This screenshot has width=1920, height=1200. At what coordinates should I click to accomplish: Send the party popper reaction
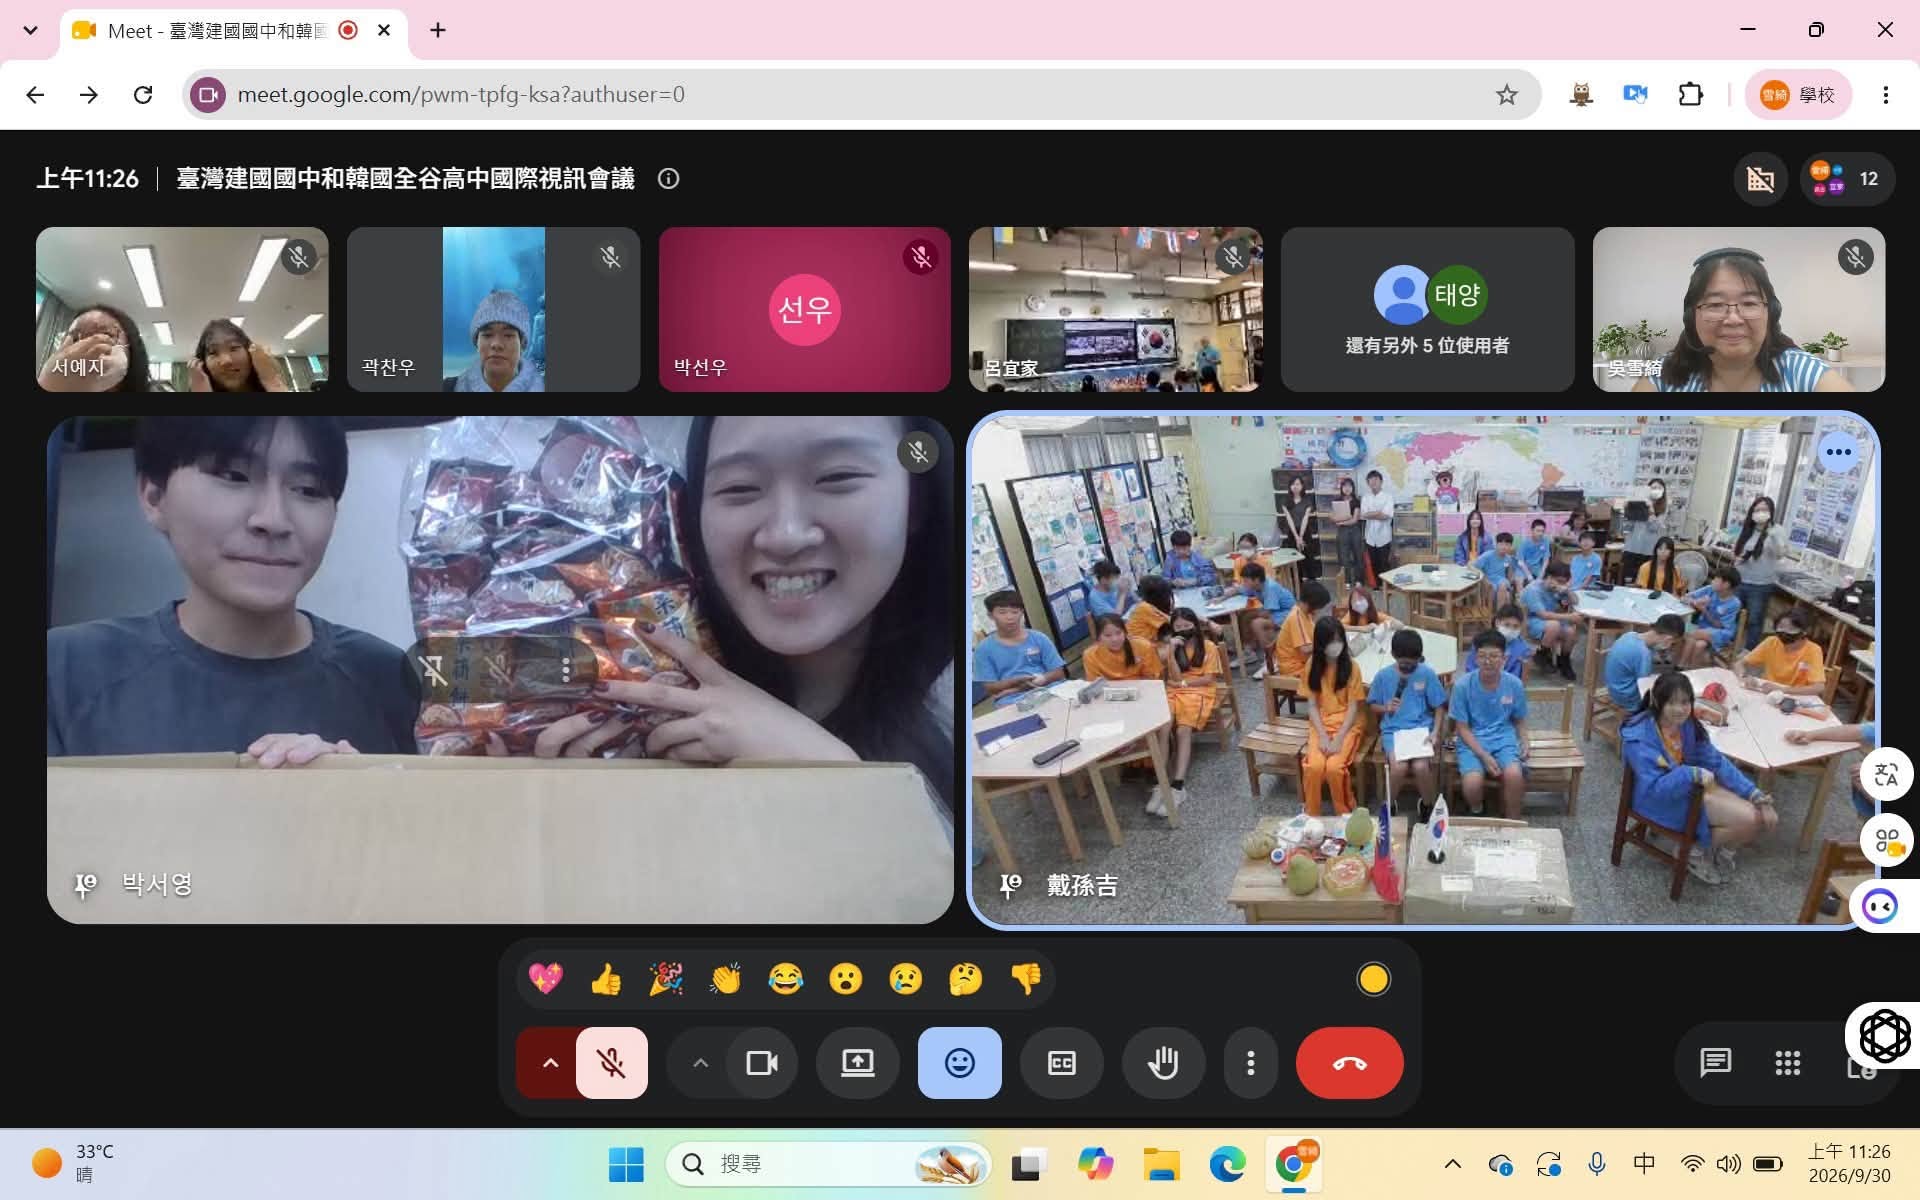click(x=666, y=978)
